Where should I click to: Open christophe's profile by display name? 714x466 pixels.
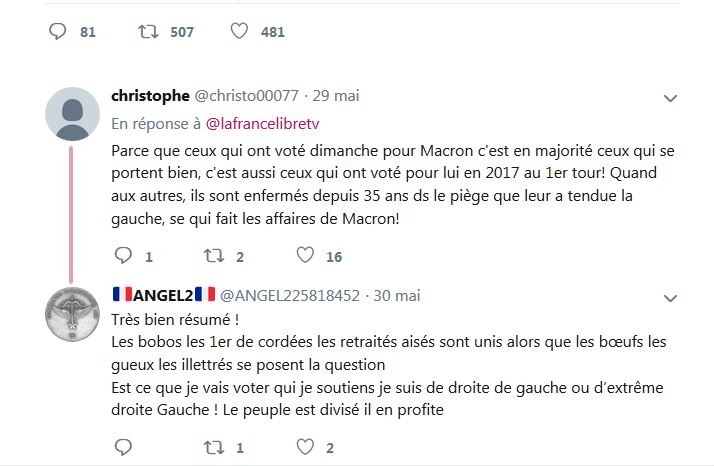(150, 96)
